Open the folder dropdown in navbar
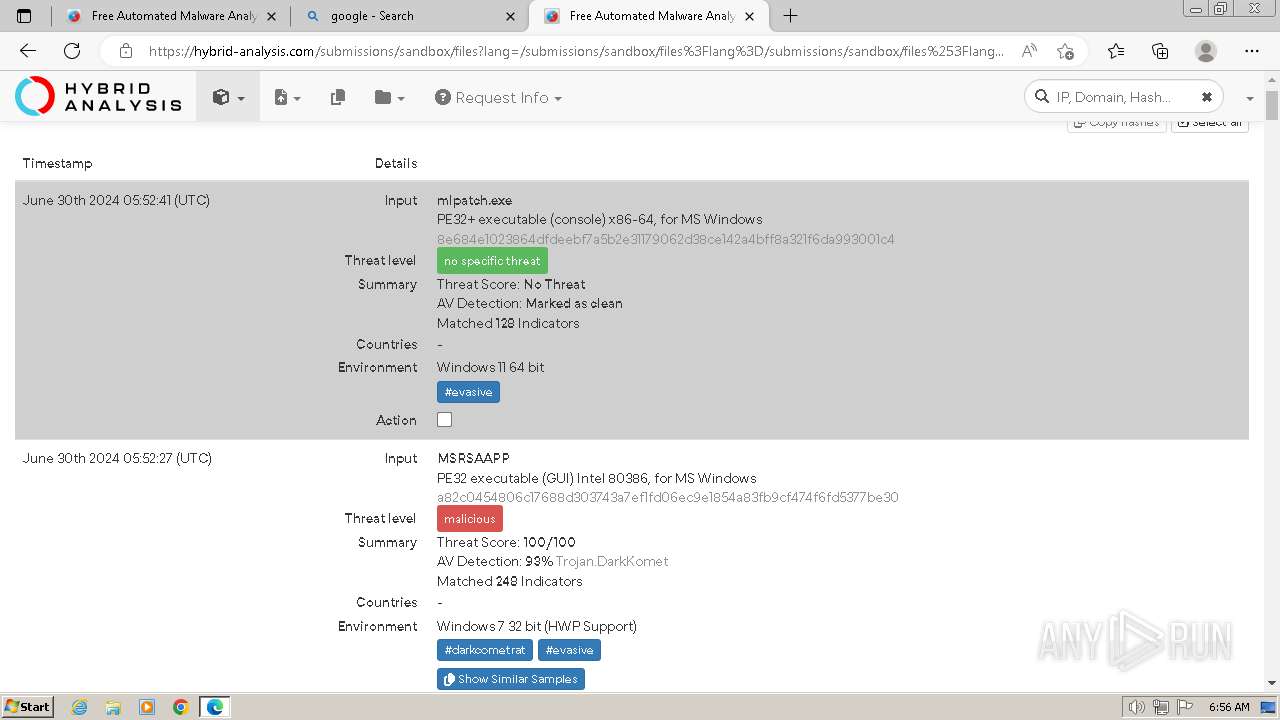1280x720 pixels. tap(389, 97)
